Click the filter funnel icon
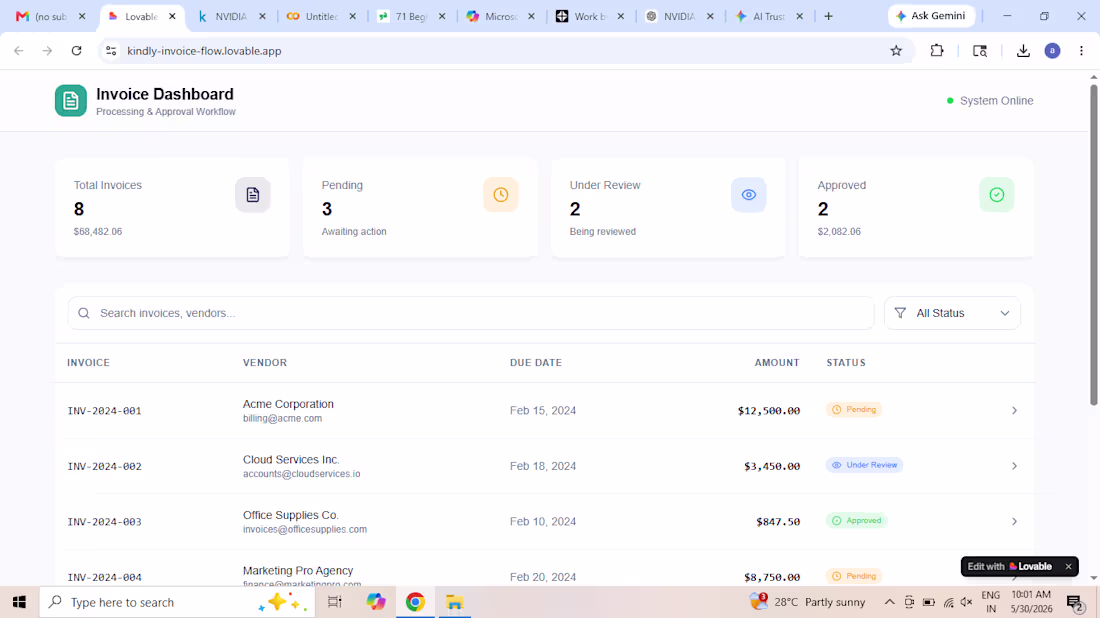This screenshot has height=618, width=1100. coord(900,313)
